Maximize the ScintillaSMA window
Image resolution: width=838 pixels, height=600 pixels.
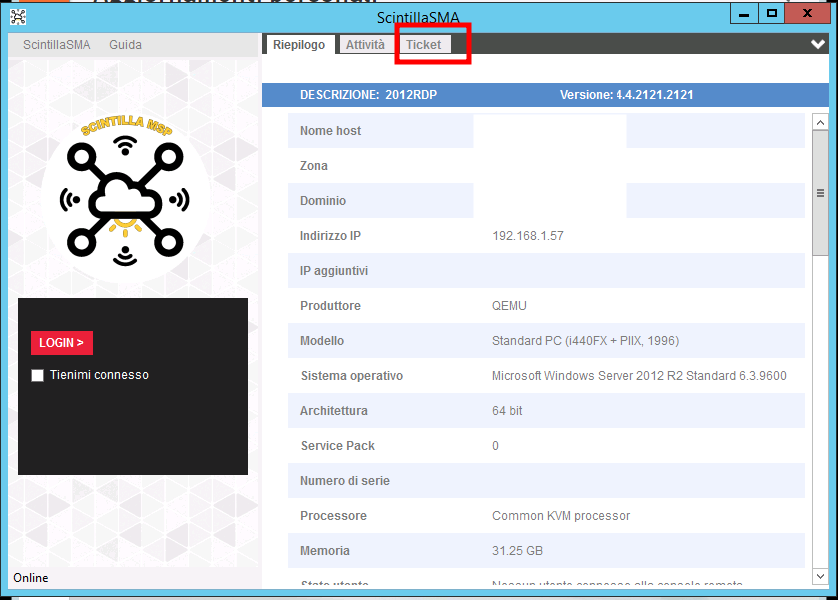pyautogui.click(x=771, y=13)
